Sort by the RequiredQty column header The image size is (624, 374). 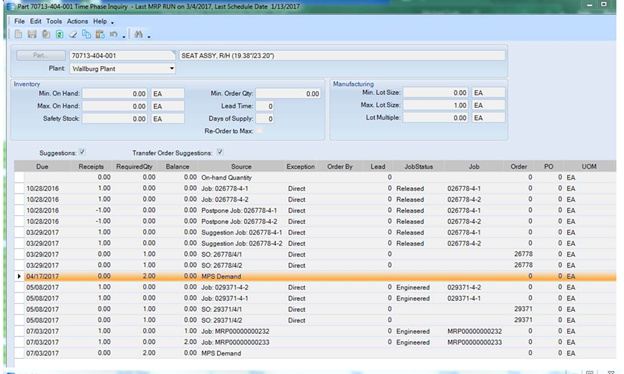coord(134,166)
